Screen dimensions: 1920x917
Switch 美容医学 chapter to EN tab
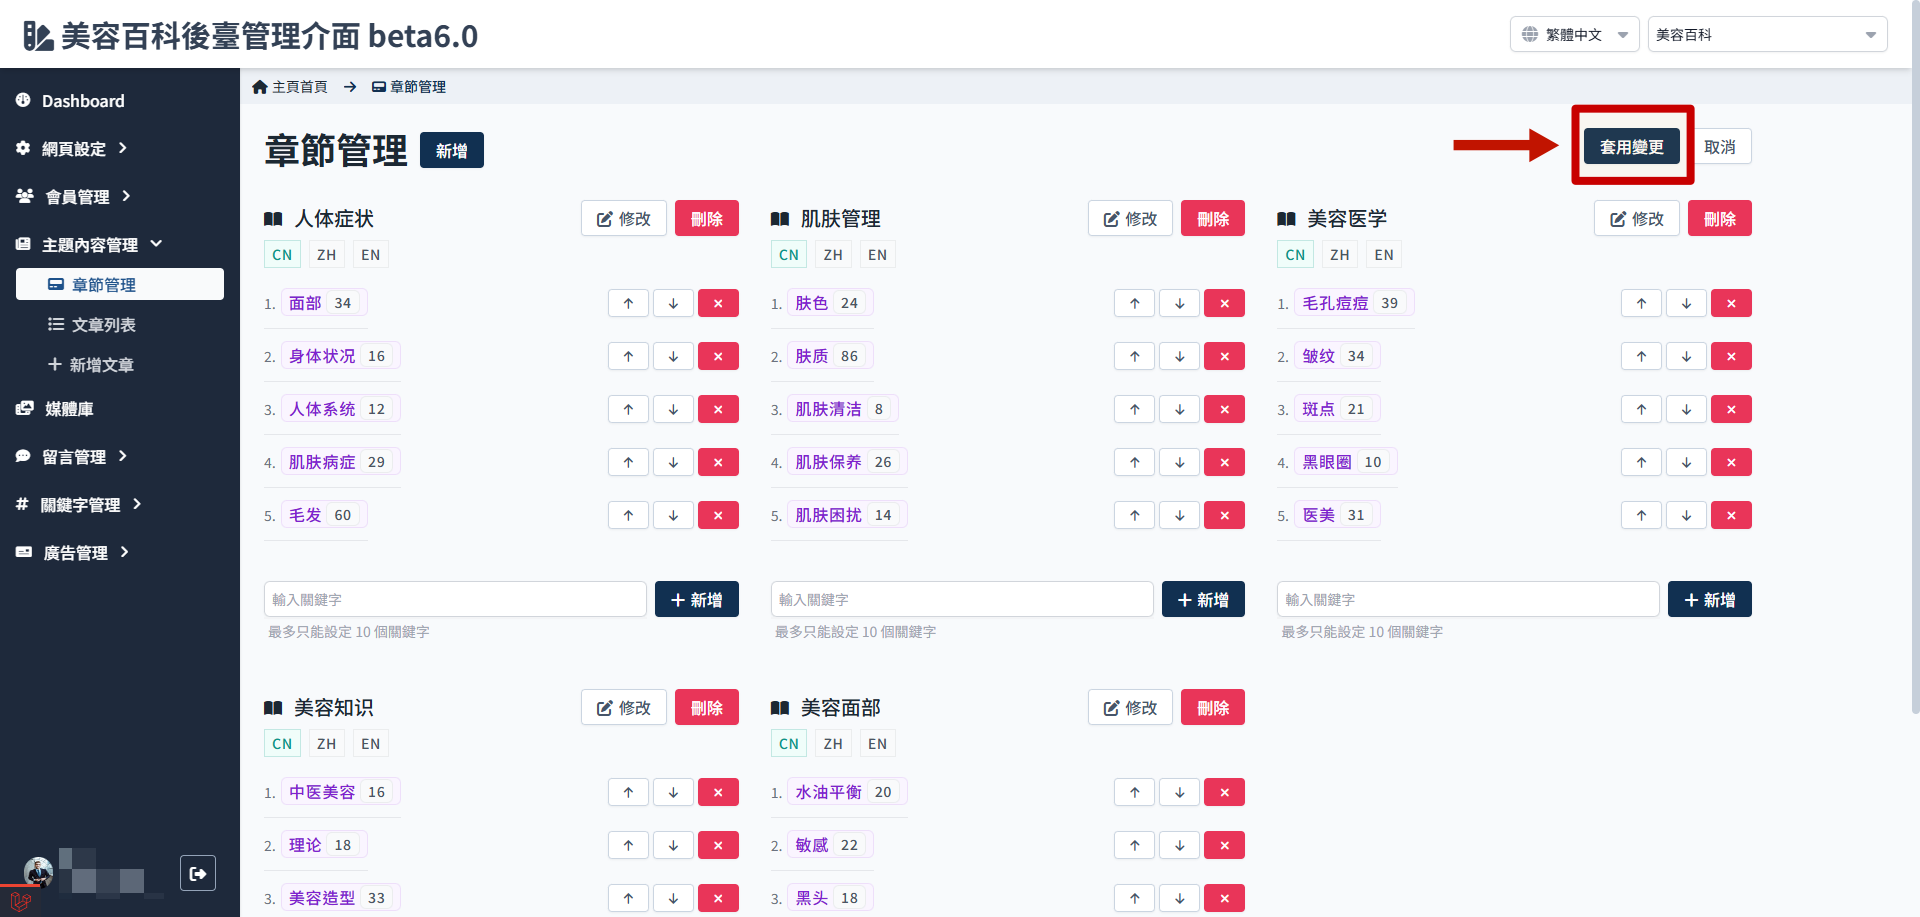[1384, 254]
